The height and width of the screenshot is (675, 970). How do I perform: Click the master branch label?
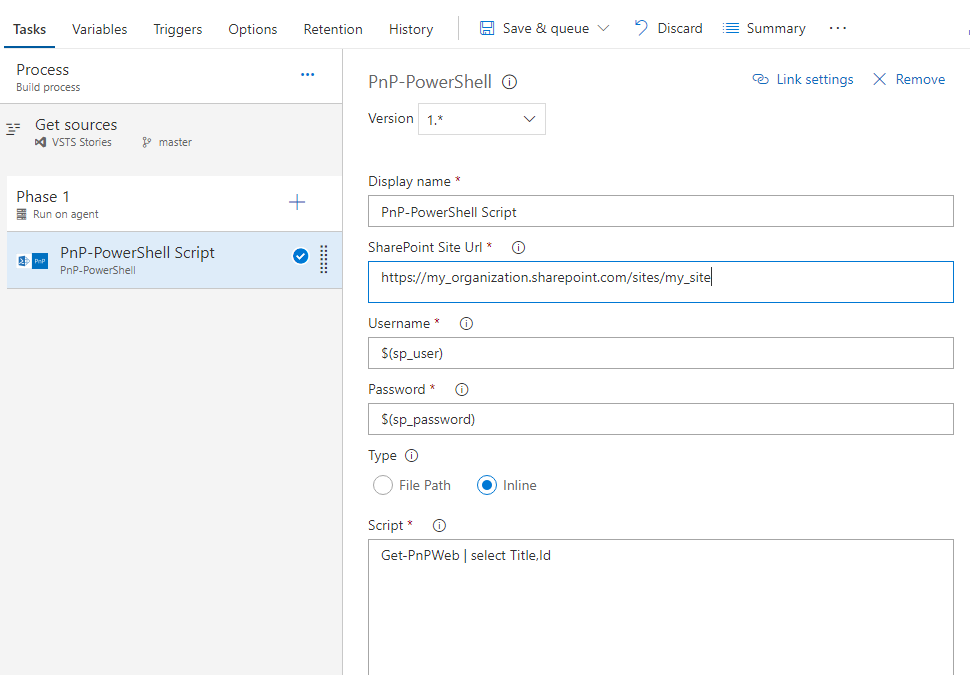[x=175, y=142]
